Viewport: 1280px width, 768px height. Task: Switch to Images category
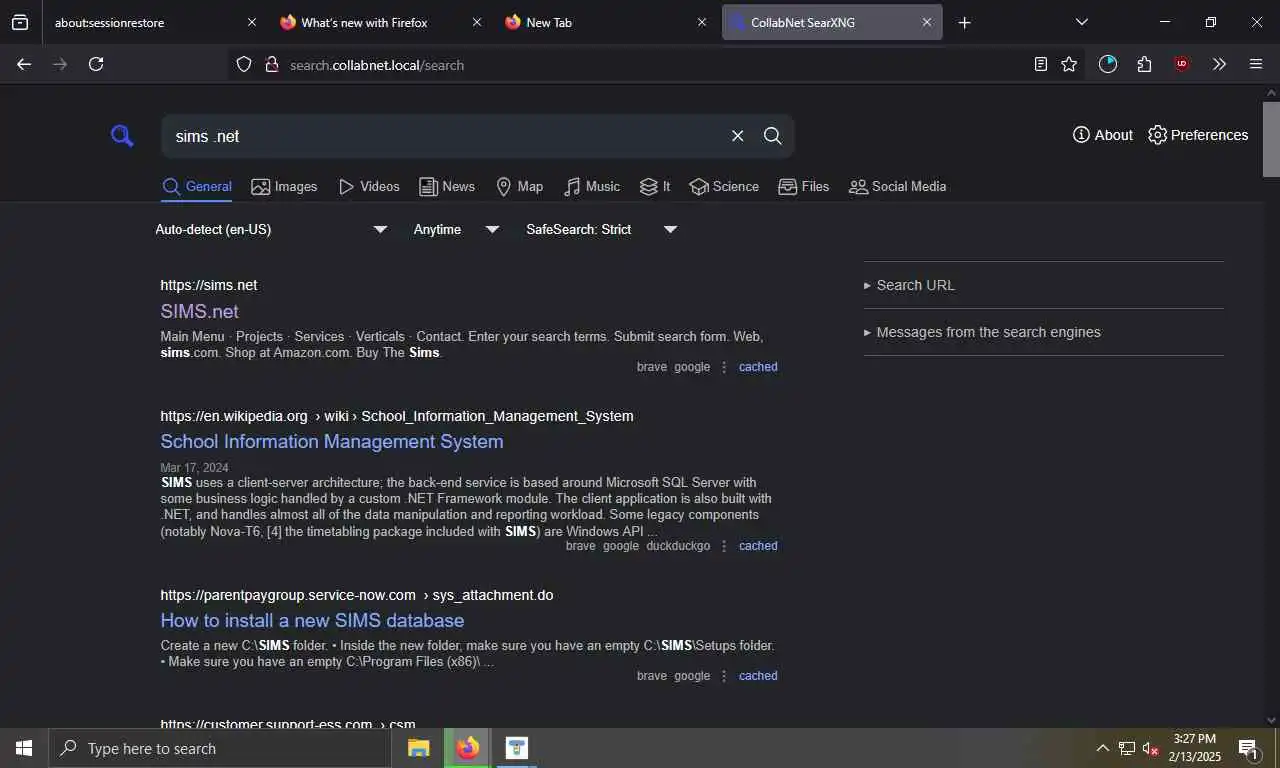point(284,187)
